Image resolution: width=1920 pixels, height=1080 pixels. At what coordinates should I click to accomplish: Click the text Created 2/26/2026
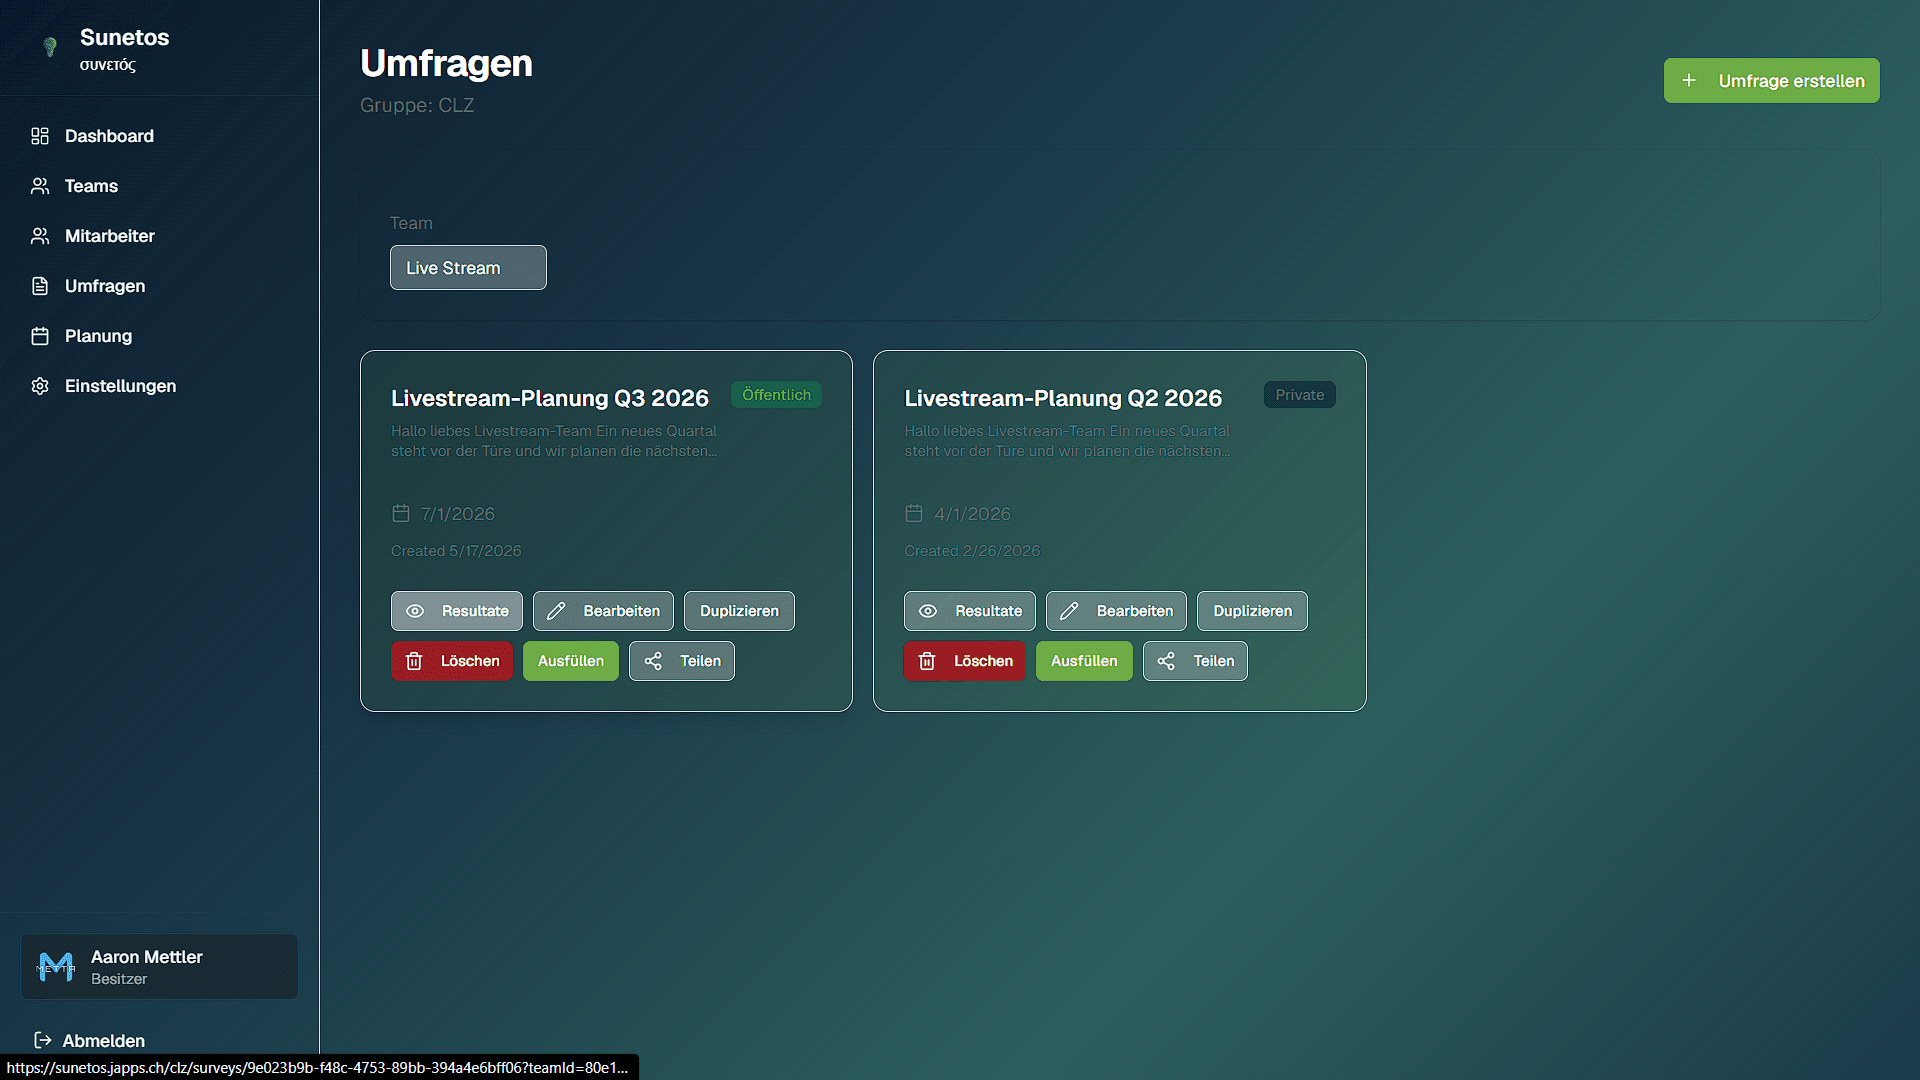point(972,551)
